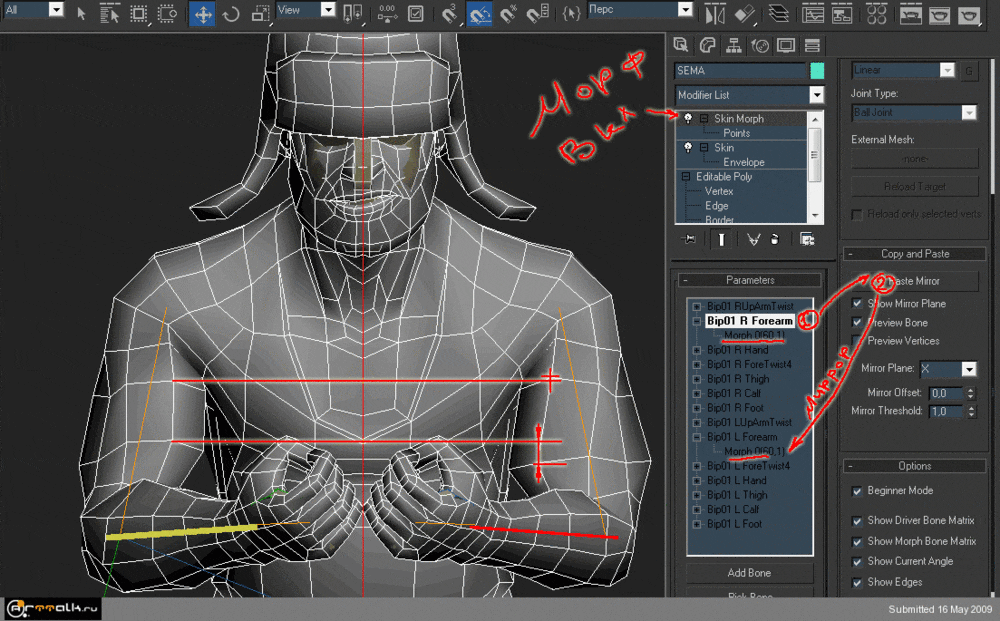Click the Pin Stack icon
This screenshot has width=1000, height=621.
(x=689, y=240)
